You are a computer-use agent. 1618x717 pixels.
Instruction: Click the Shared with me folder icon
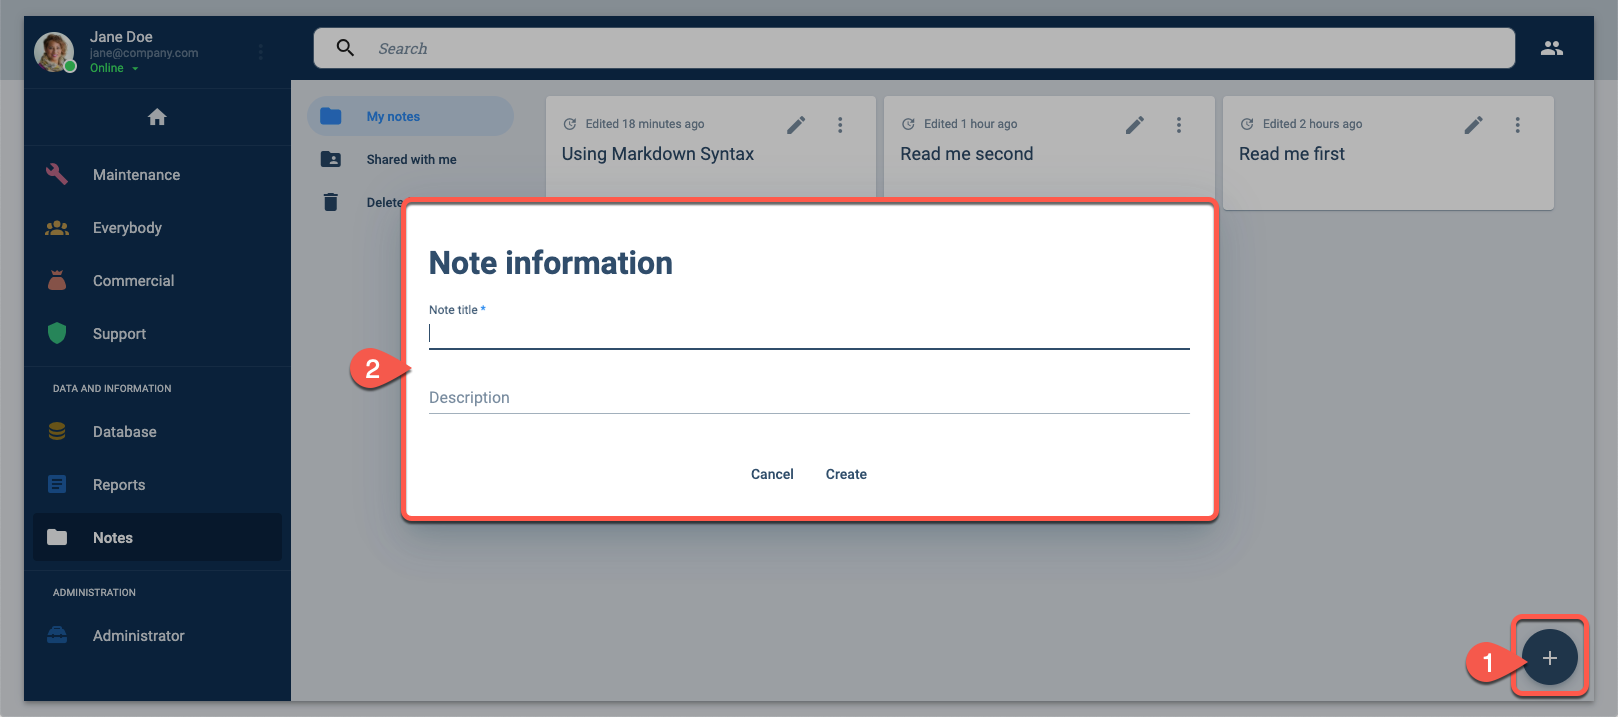tap(331, 159)
